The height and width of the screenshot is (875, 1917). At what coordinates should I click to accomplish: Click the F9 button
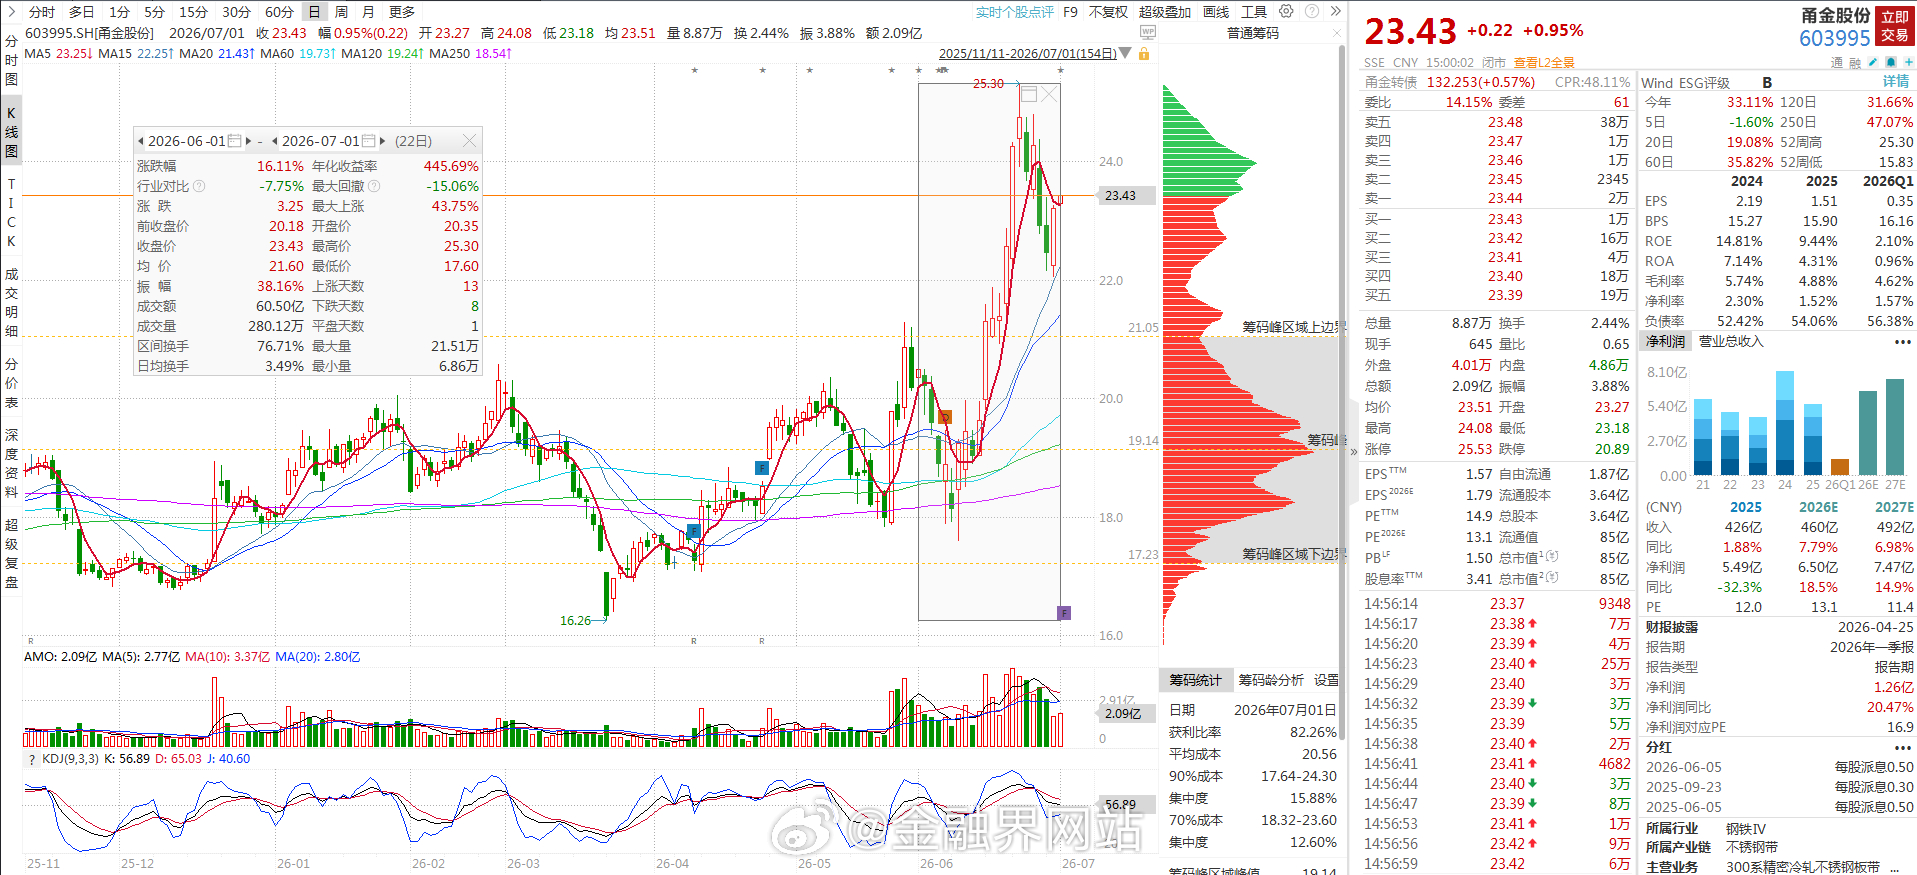tap(1070, 12)
